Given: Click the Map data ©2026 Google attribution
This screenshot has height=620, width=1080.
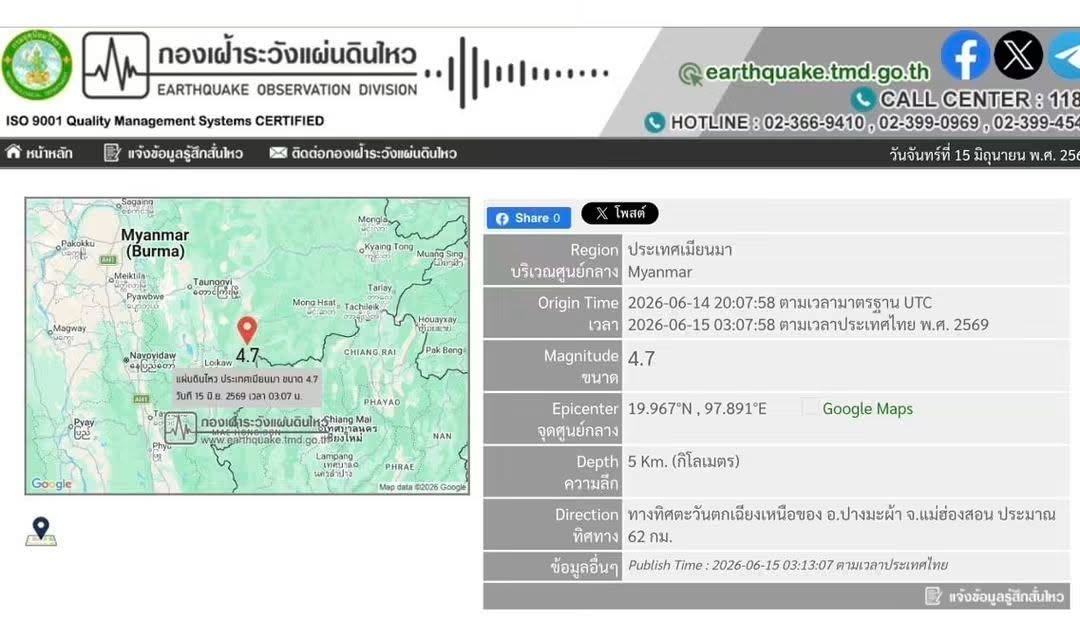Looking at the screenshot, I should pyautogui.click(x=422, y=487).
